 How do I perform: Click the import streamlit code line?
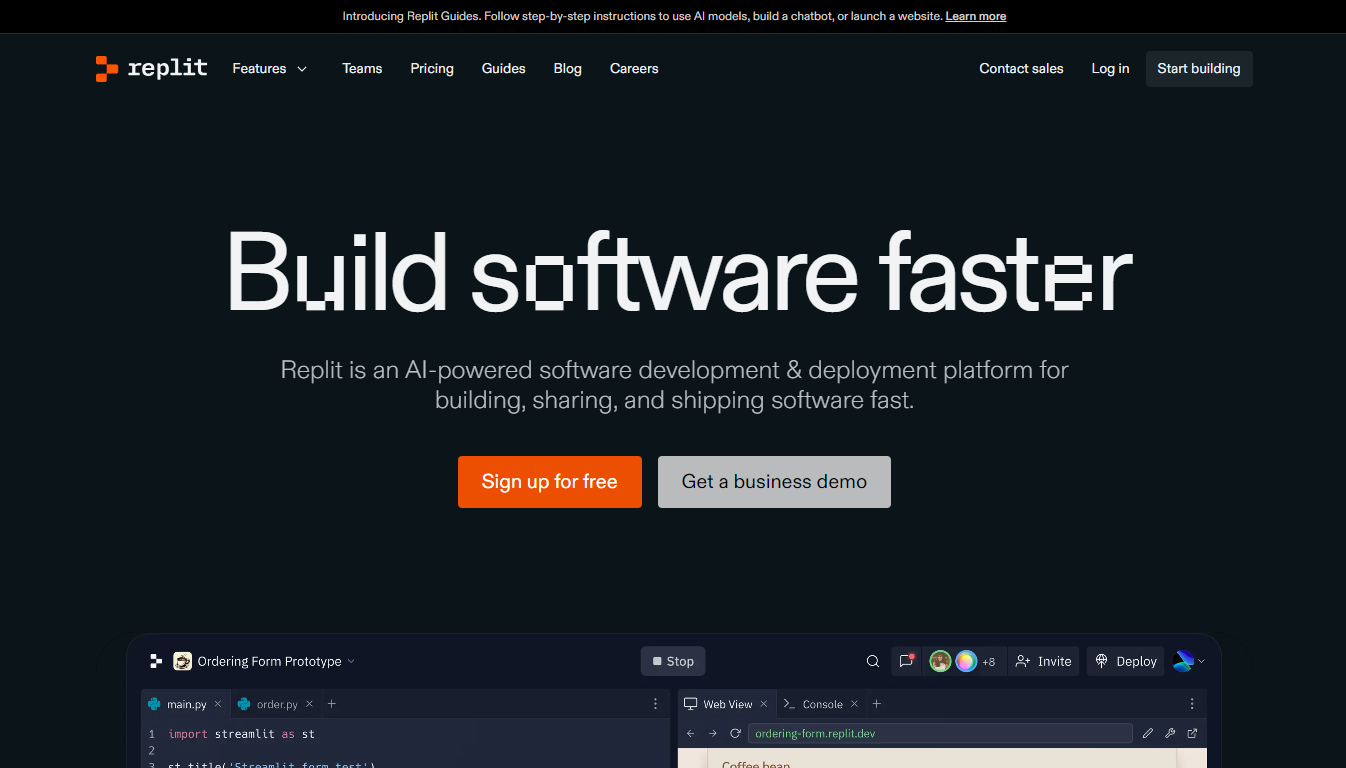[241, 734]
